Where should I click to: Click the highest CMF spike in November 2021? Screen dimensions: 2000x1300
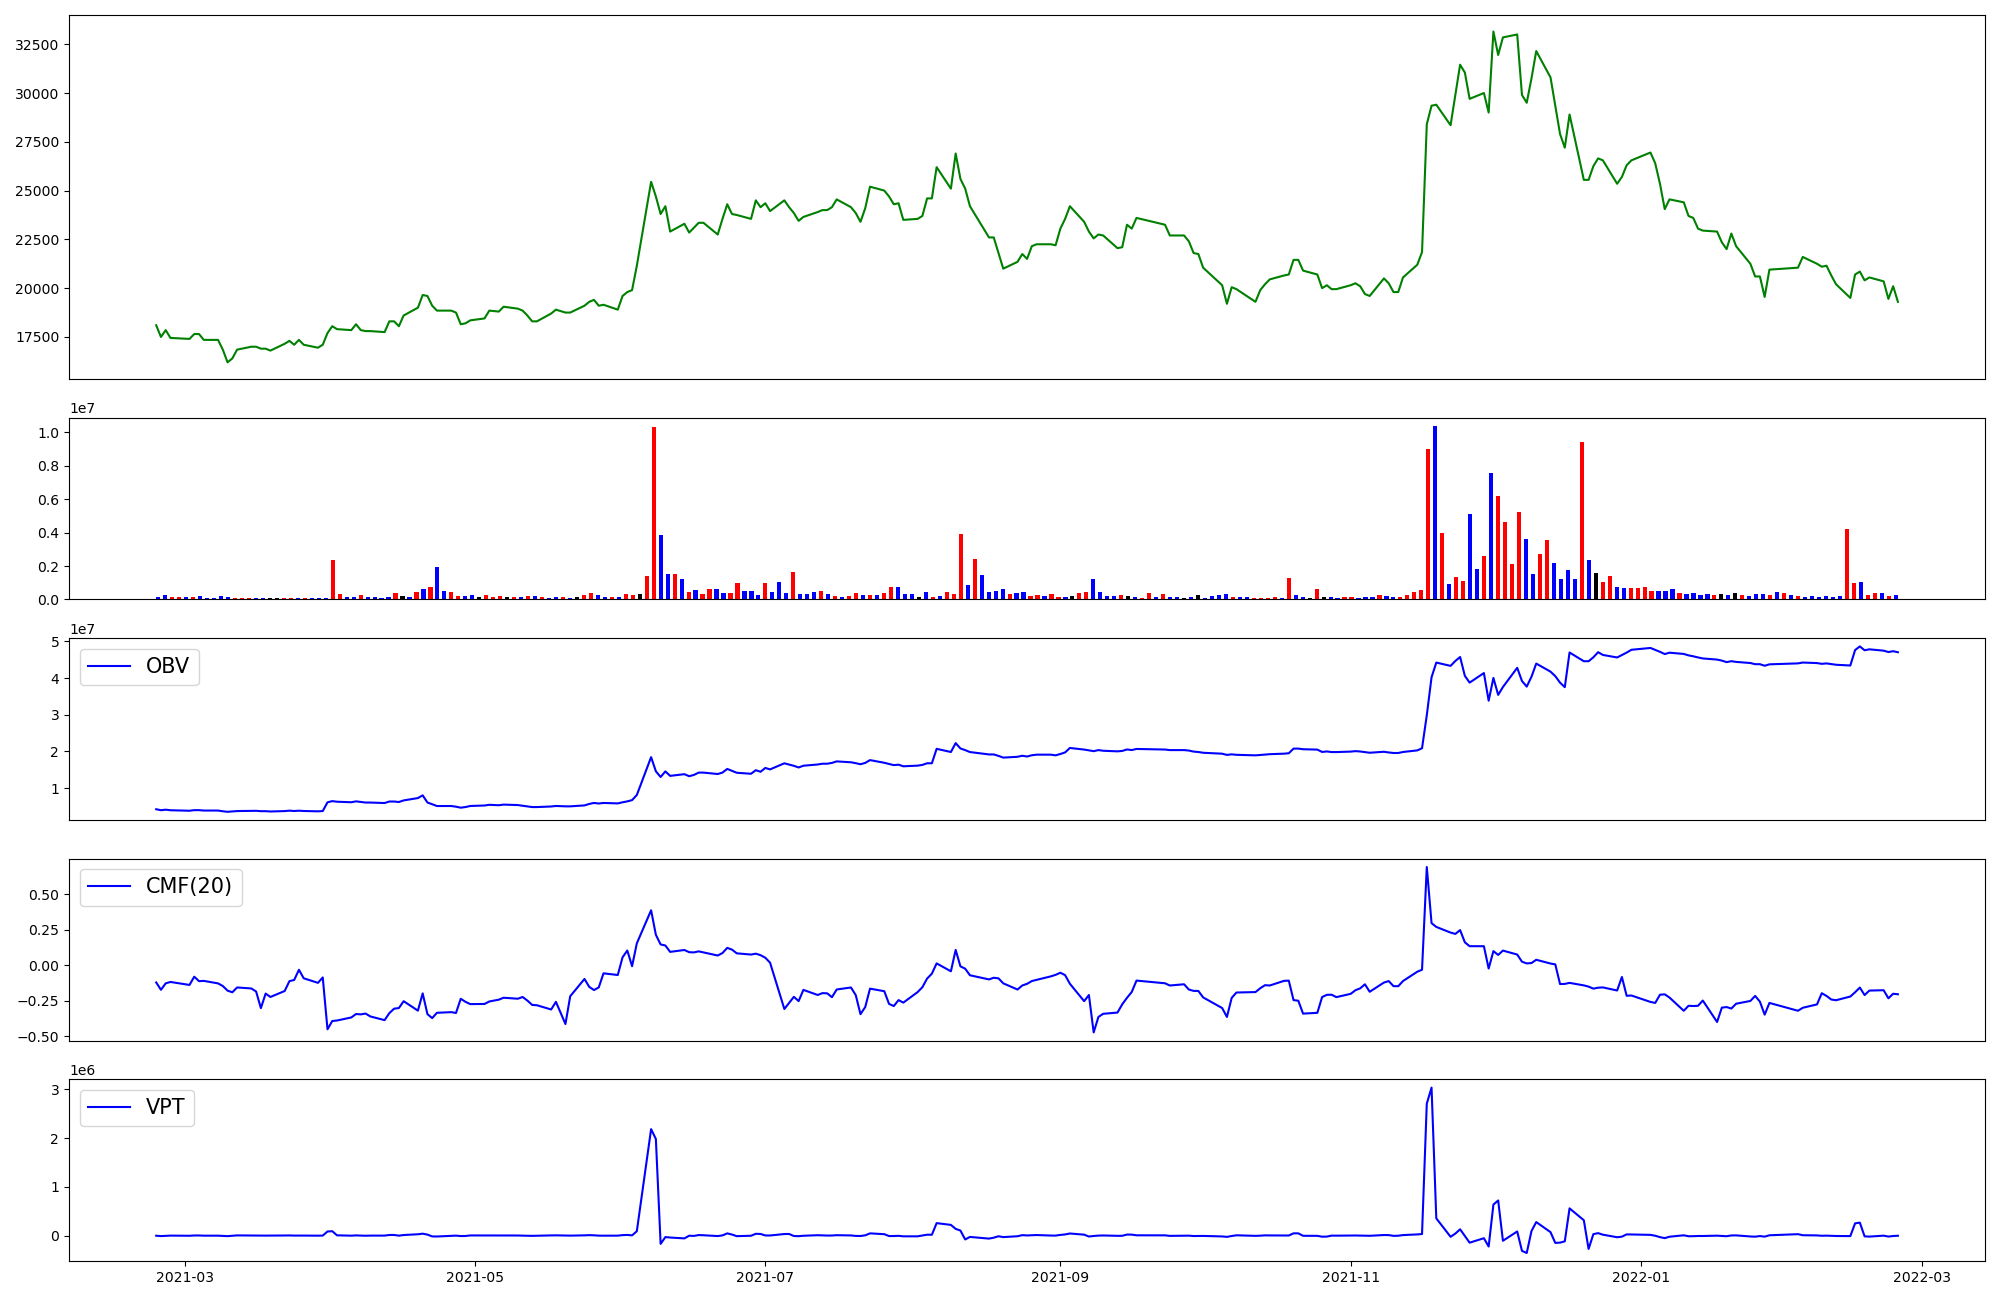point(1426,868)
